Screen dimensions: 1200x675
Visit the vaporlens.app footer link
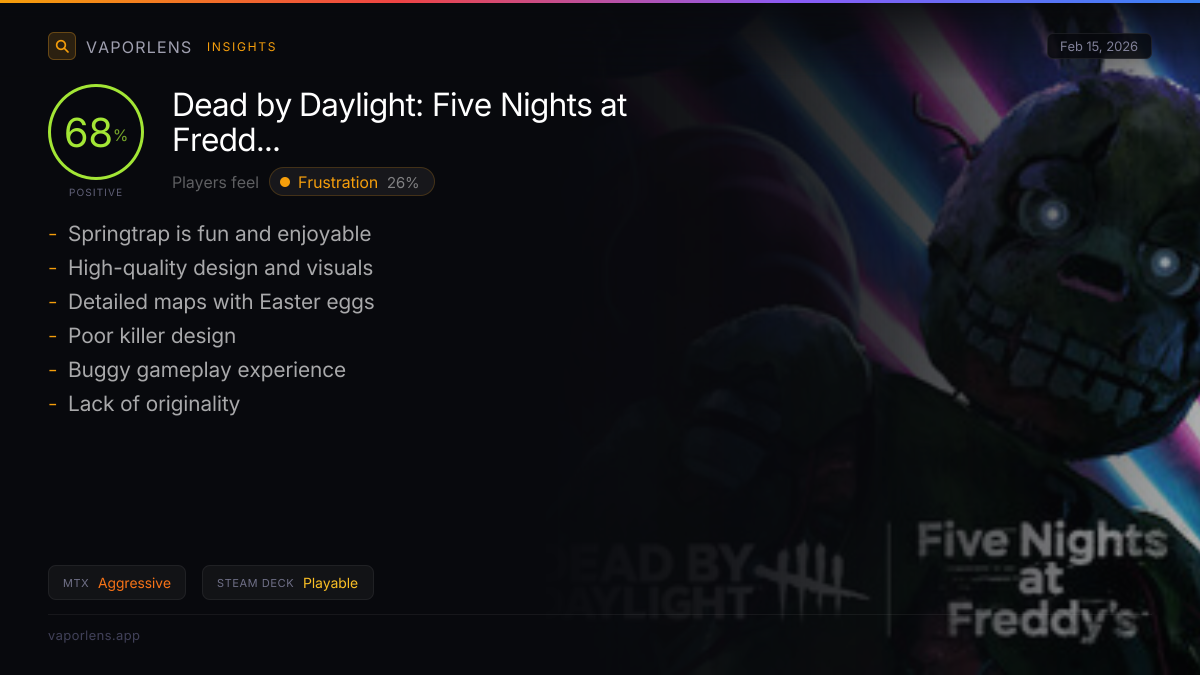94,636
